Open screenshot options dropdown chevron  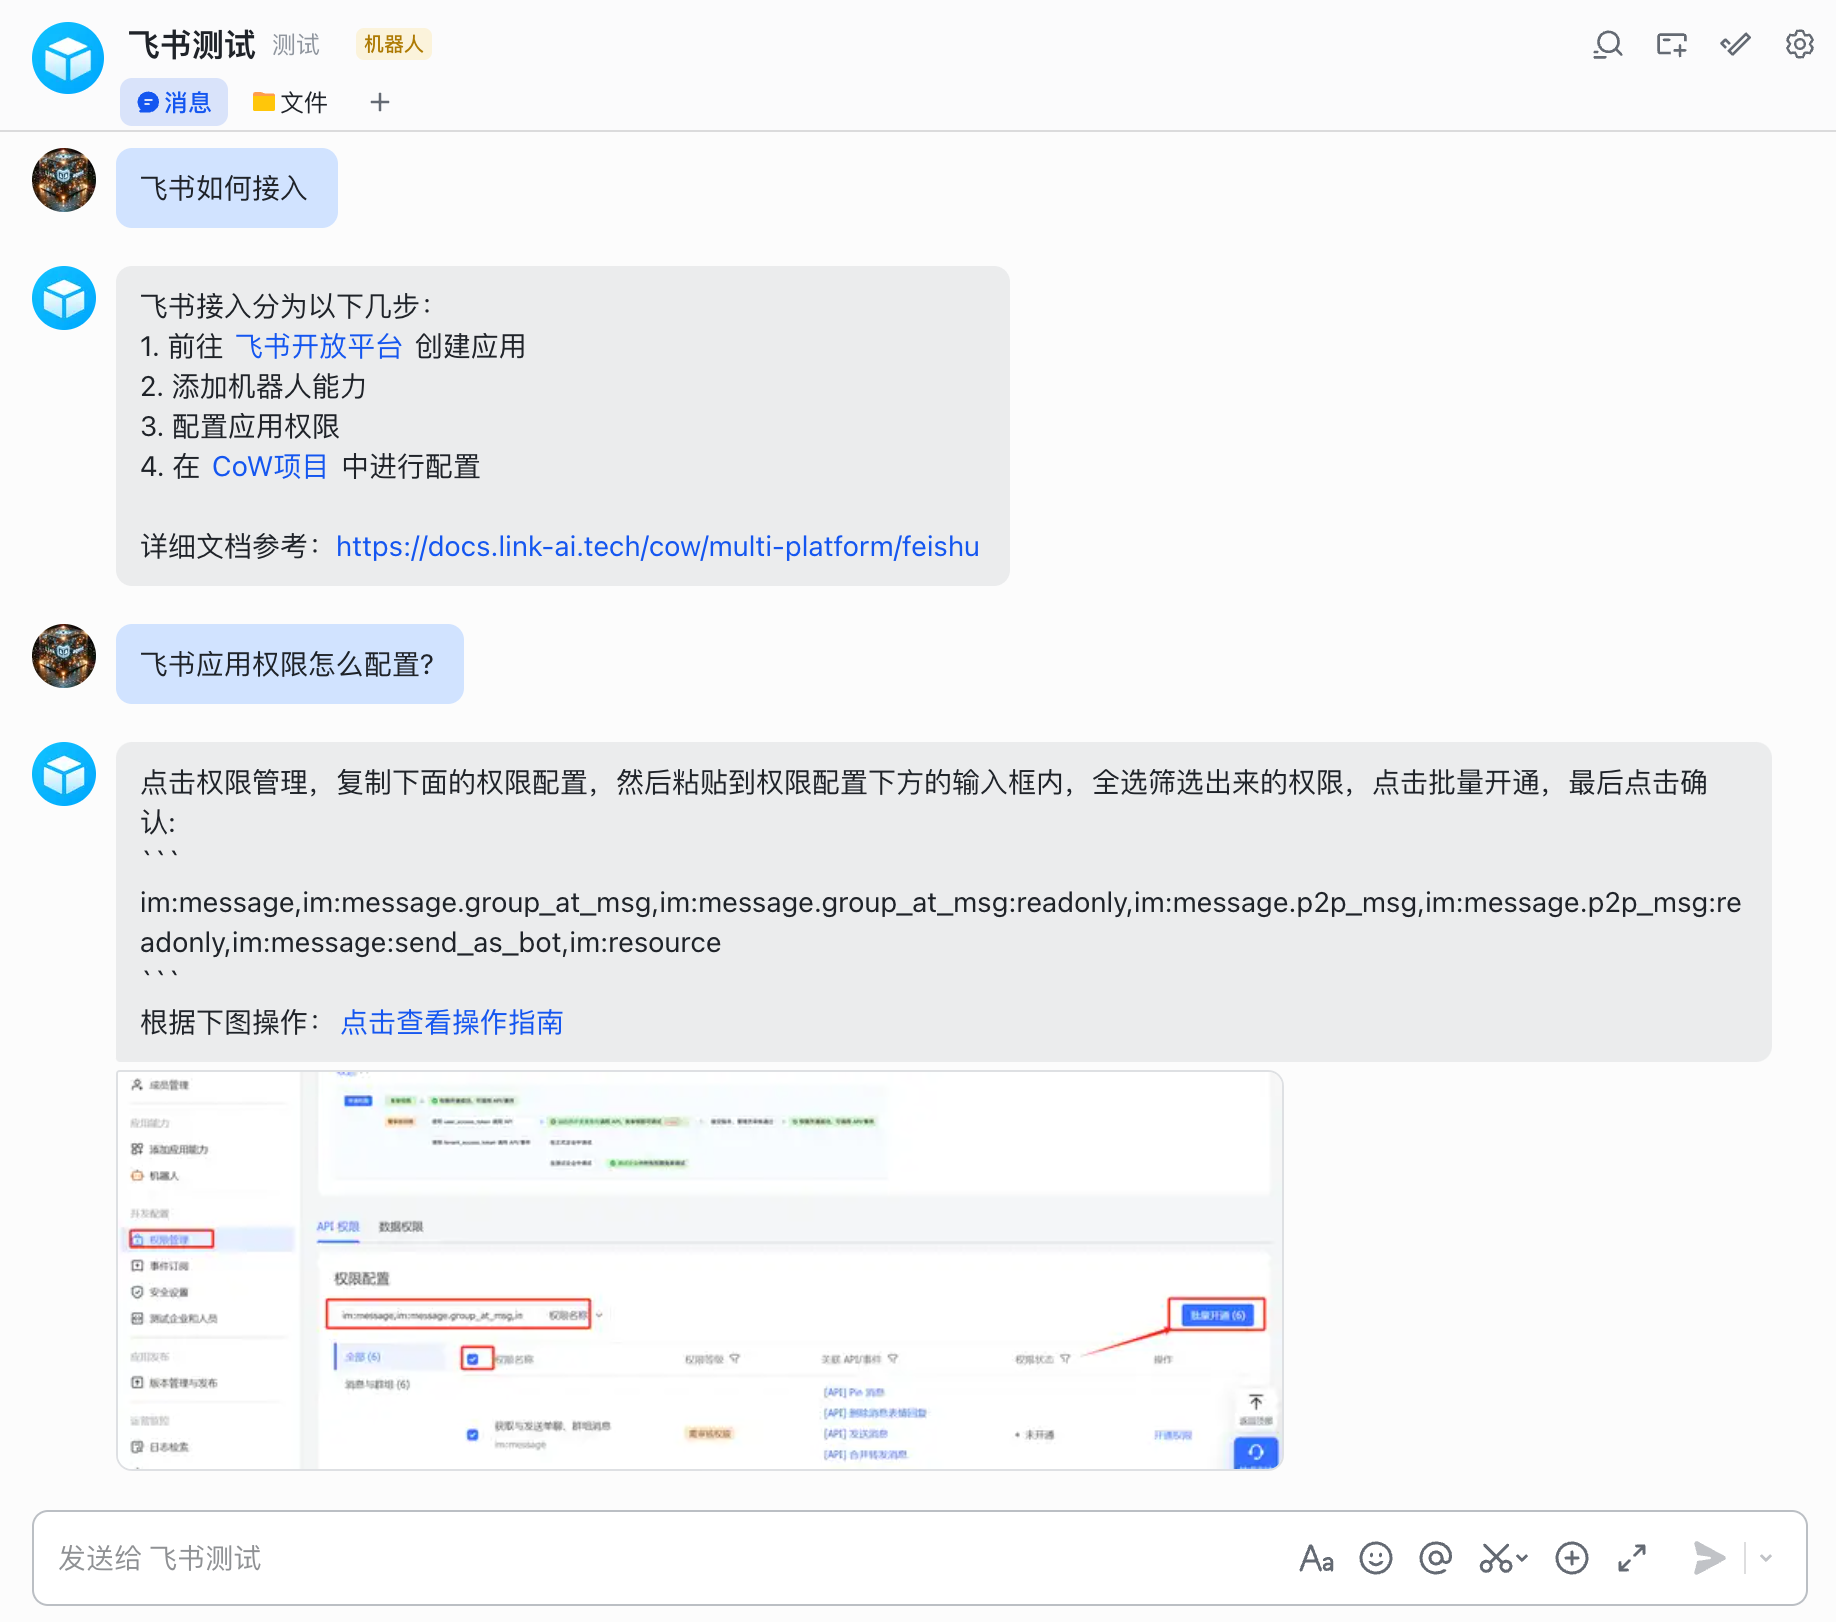[x=1522, y=1558]
